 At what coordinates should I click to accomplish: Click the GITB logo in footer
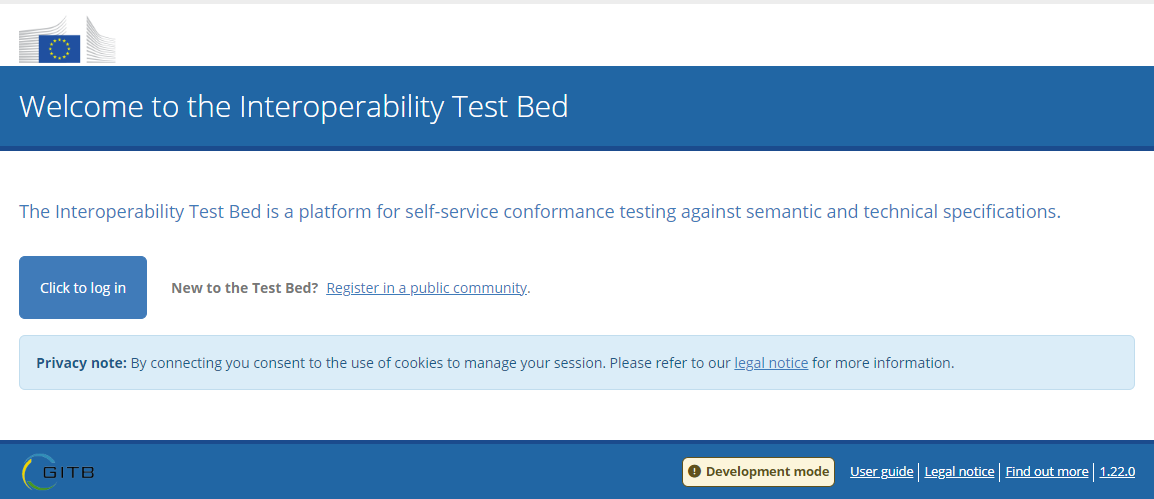click(x=58, y=472)
